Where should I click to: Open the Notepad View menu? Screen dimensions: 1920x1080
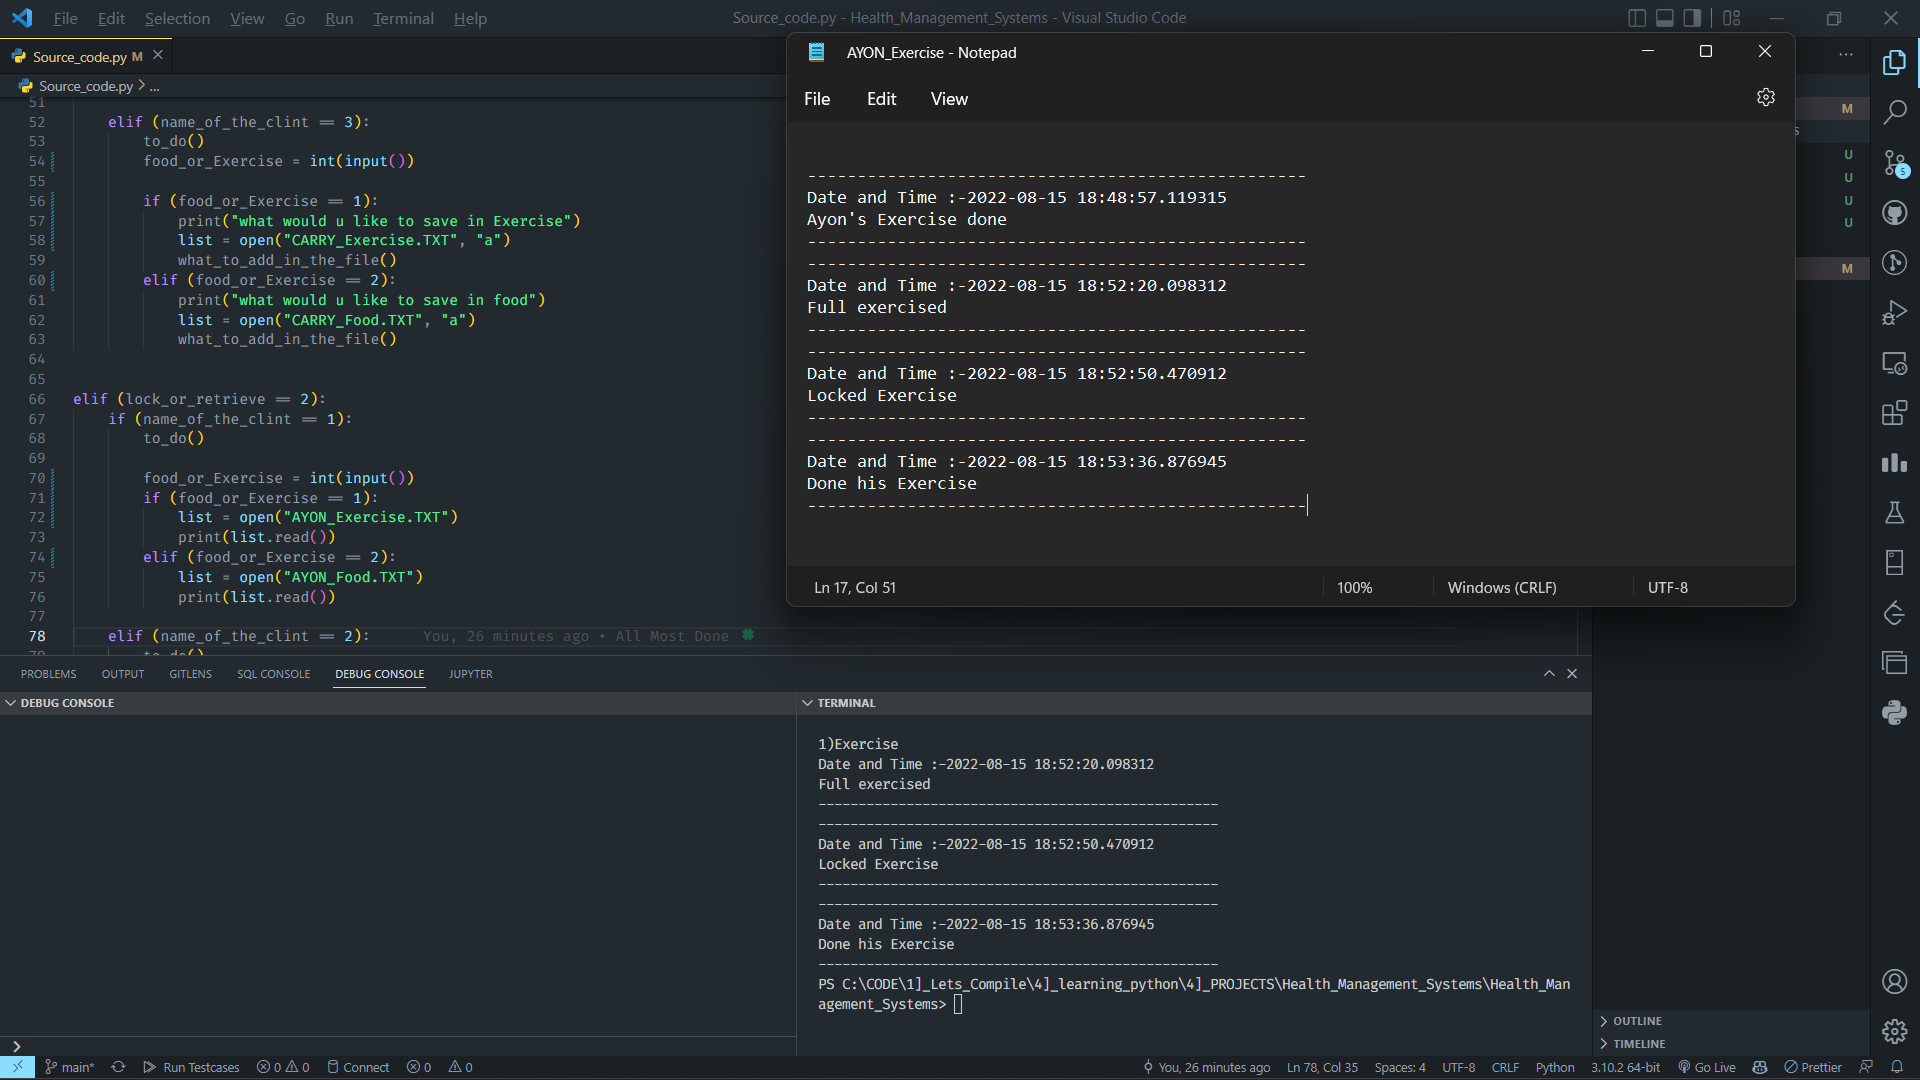[949, 99]
